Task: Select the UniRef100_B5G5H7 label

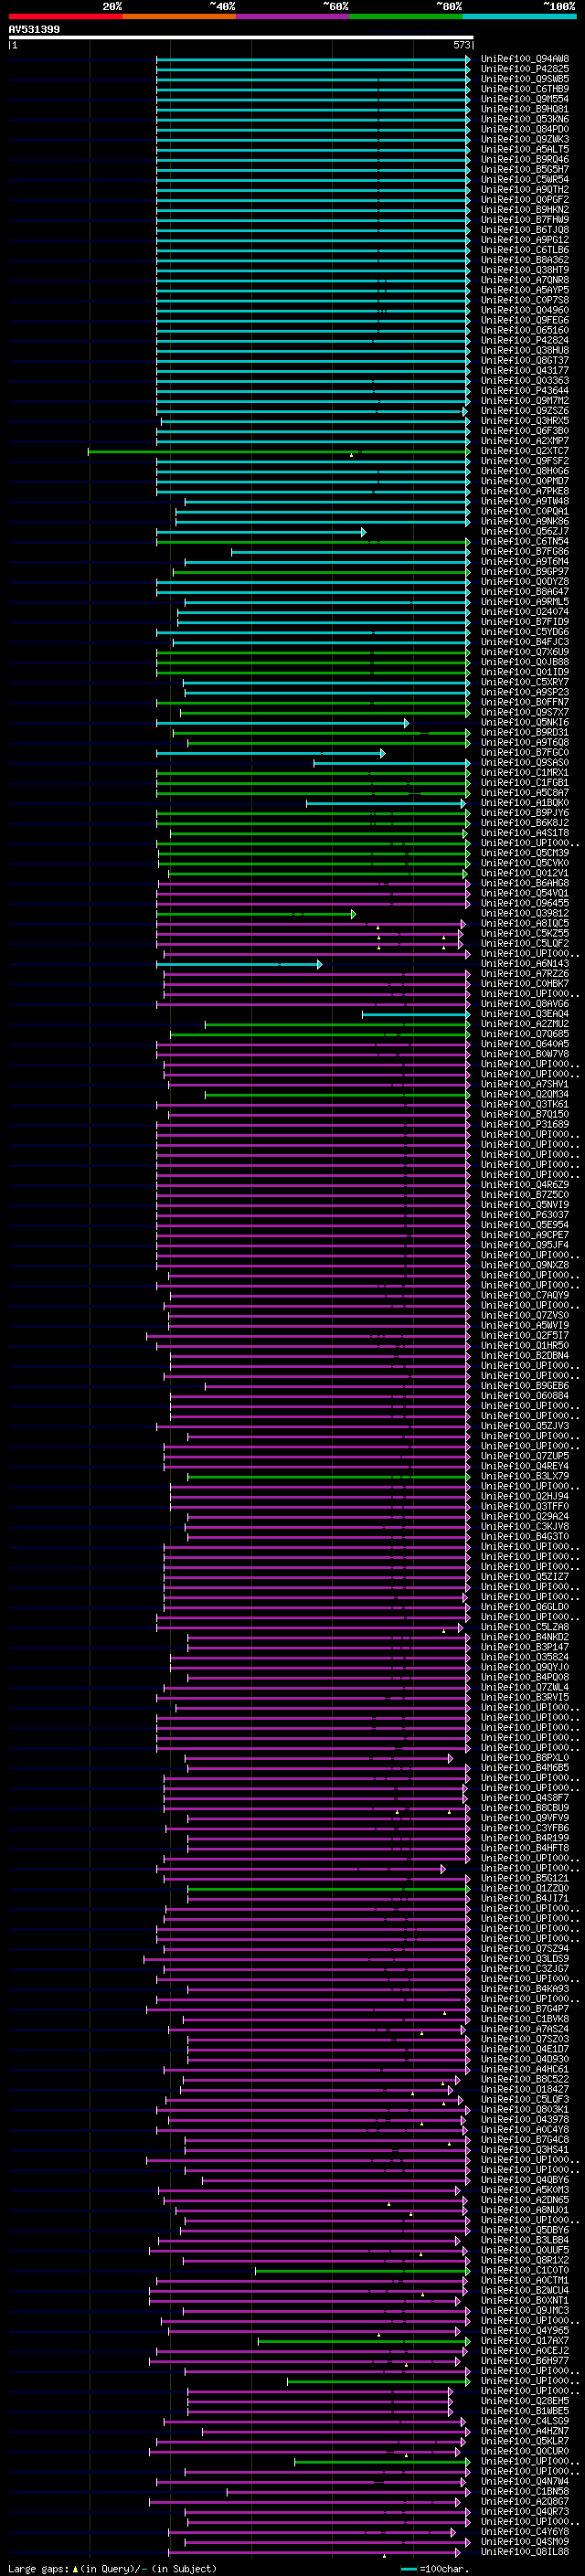Action: pos(525,169)
